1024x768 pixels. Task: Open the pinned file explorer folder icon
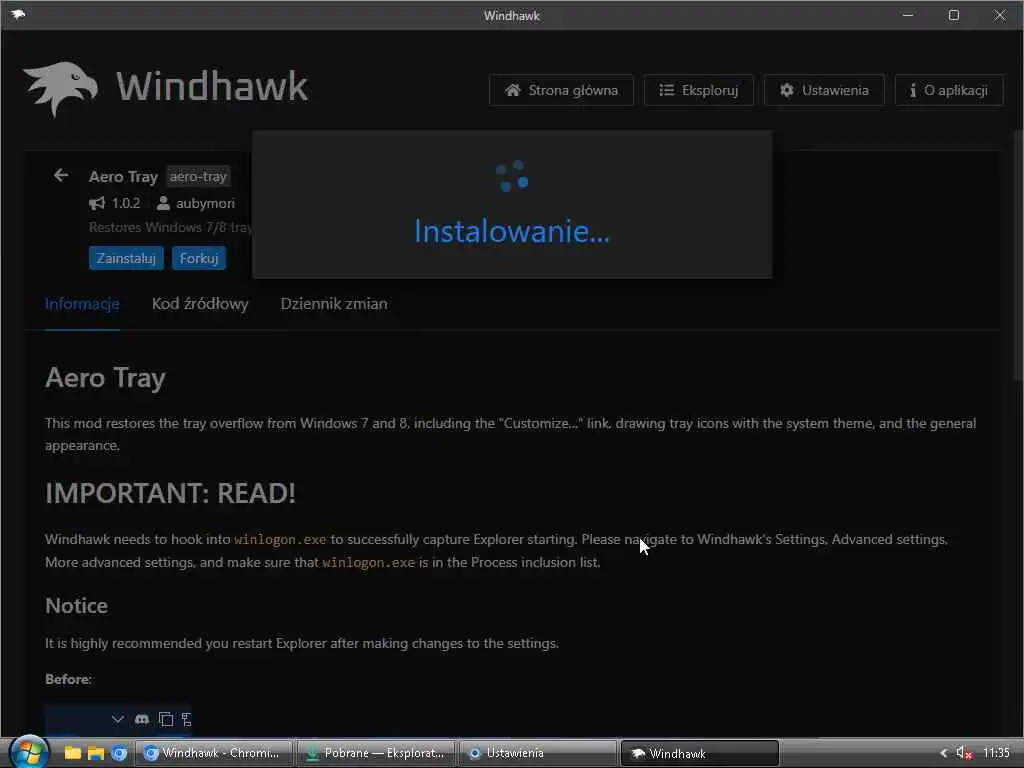72,753
